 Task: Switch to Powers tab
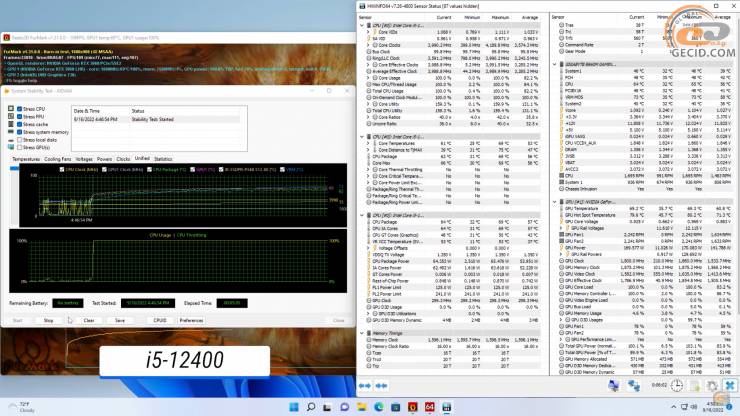tap(104, 159)
